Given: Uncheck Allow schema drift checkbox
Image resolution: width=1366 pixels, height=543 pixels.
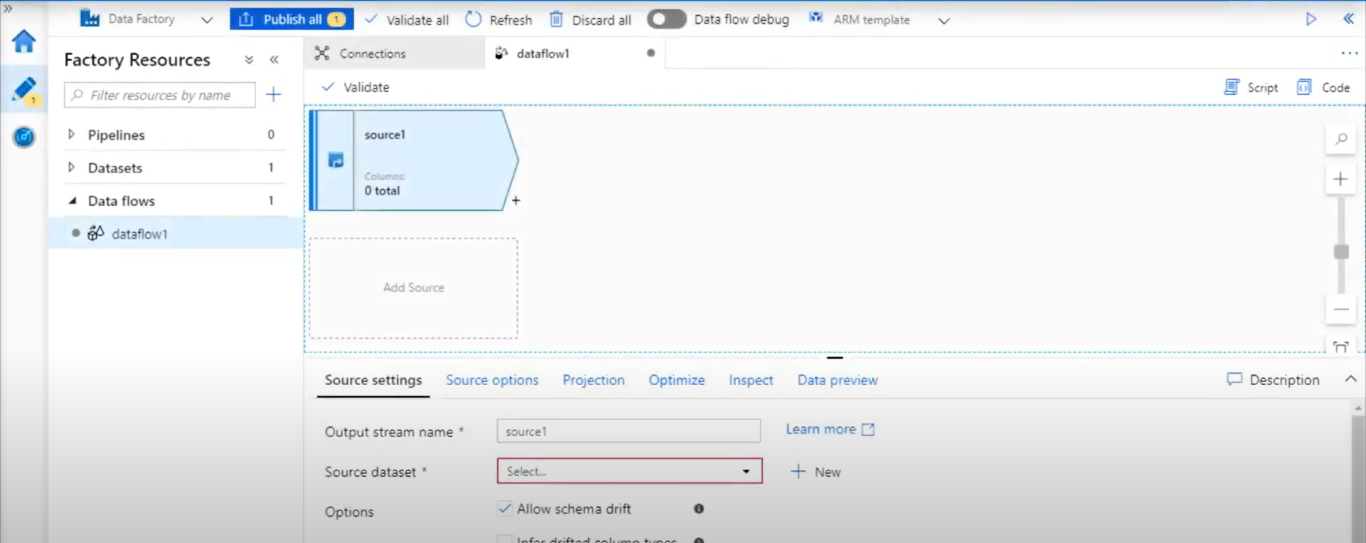Looking at the screenshot, I should 505,508.
